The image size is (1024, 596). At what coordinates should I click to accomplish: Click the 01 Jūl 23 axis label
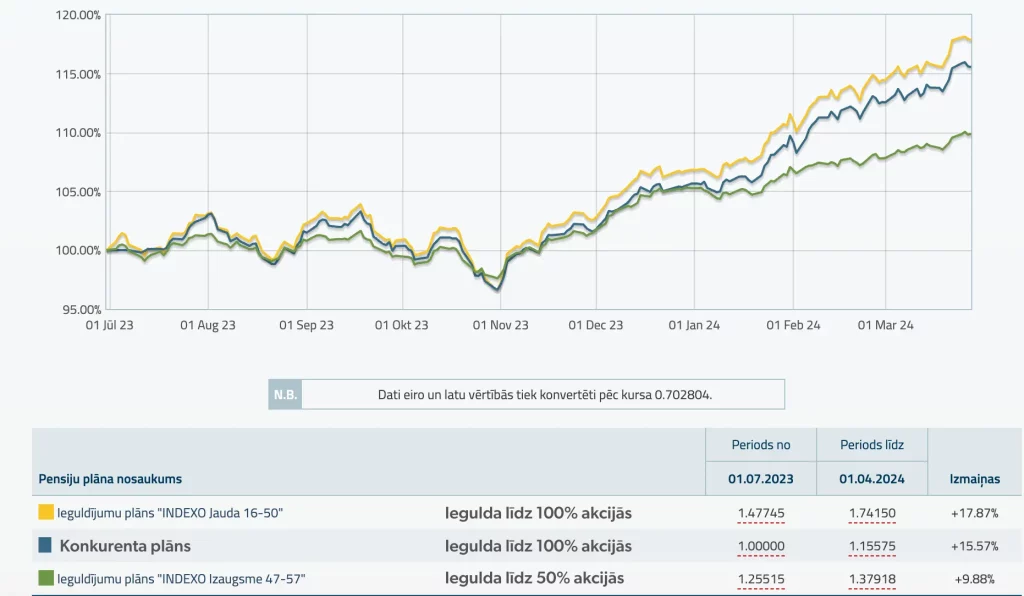110,325
